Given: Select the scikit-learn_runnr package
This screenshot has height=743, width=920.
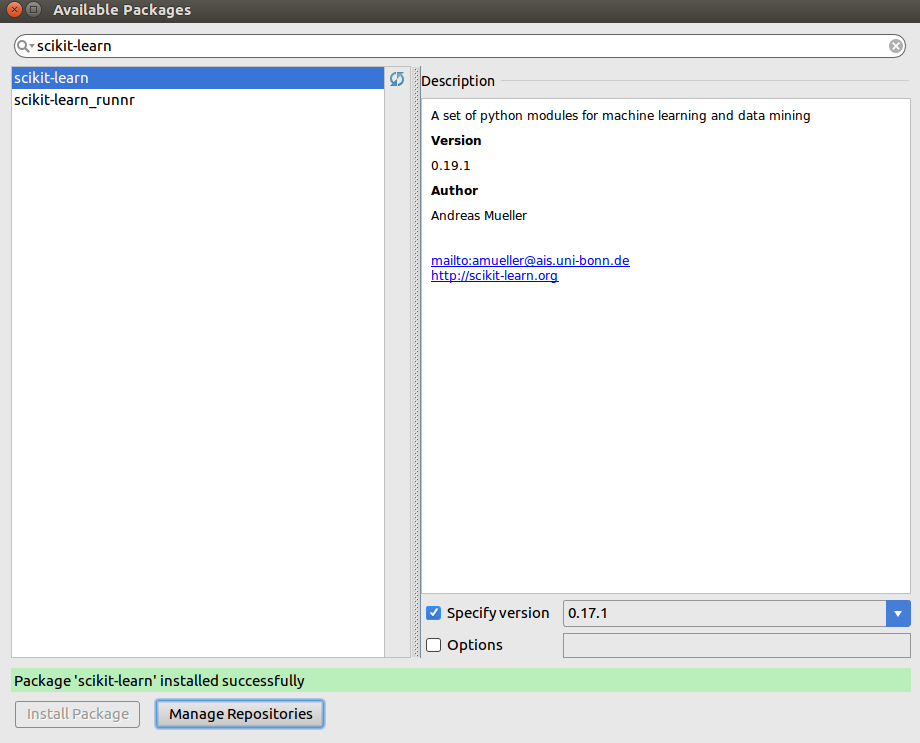Looking at the screenshot, I should click(198, 100).
